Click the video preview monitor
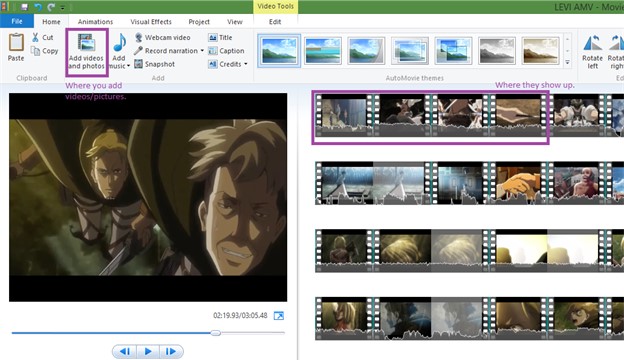The image size is (624, 360). pos(148,197)
